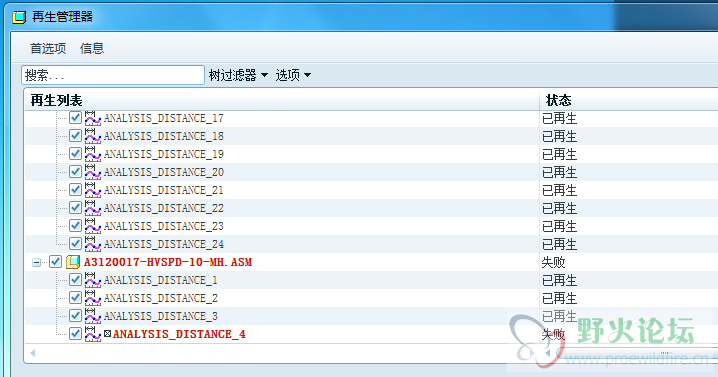Click the analysis icon for ANALYSIS_DISTANCE_20
The image size is (718, 377).
(x=92, y=172)
